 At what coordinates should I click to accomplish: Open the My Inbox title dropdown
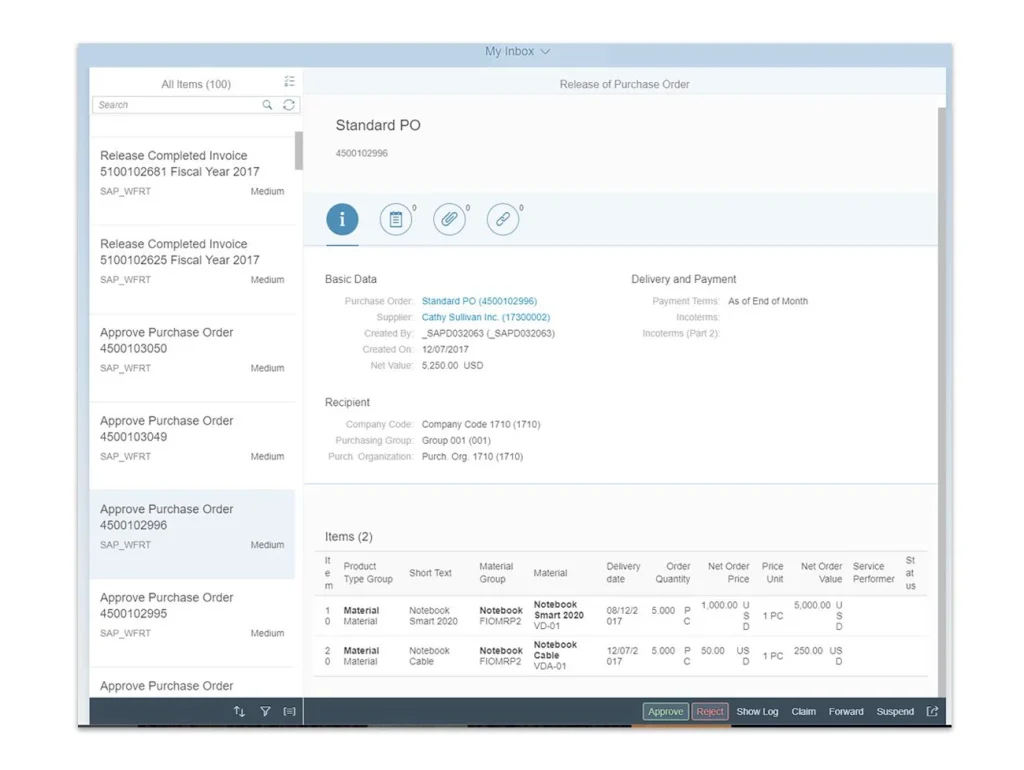(517, 51)
